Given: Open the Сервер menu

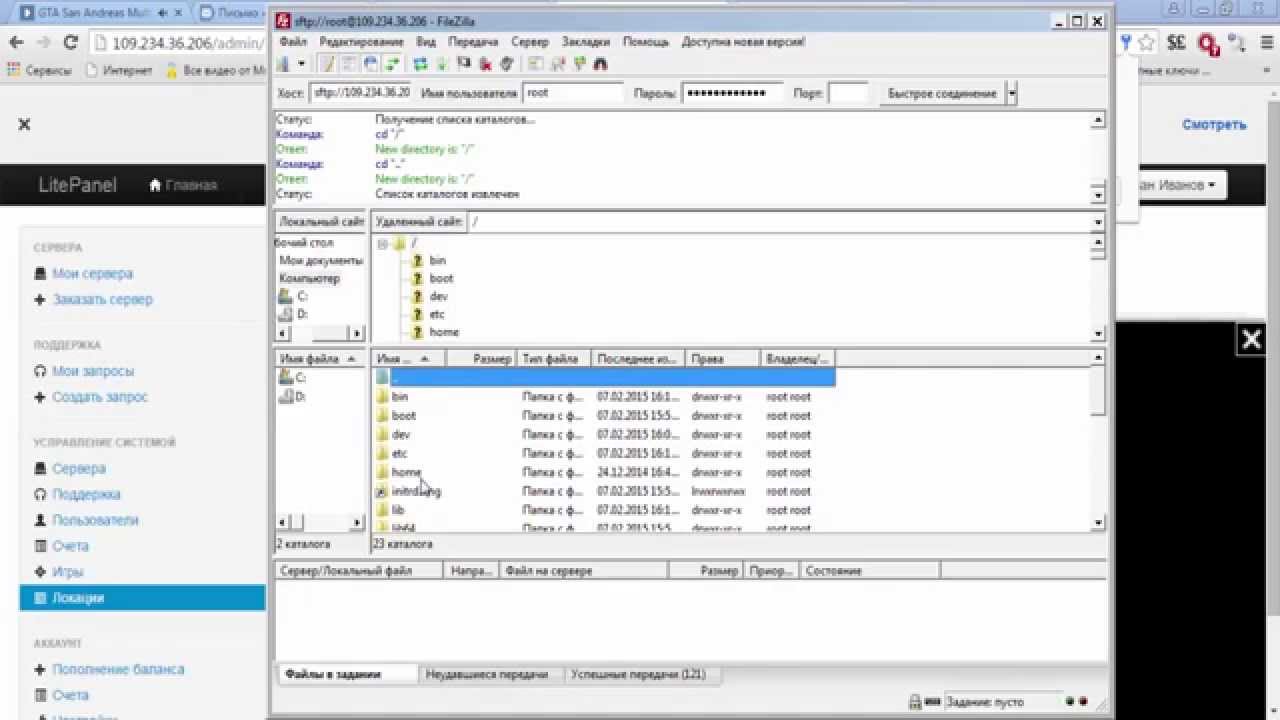Looking at the screenshot, I should pos(530,42).
